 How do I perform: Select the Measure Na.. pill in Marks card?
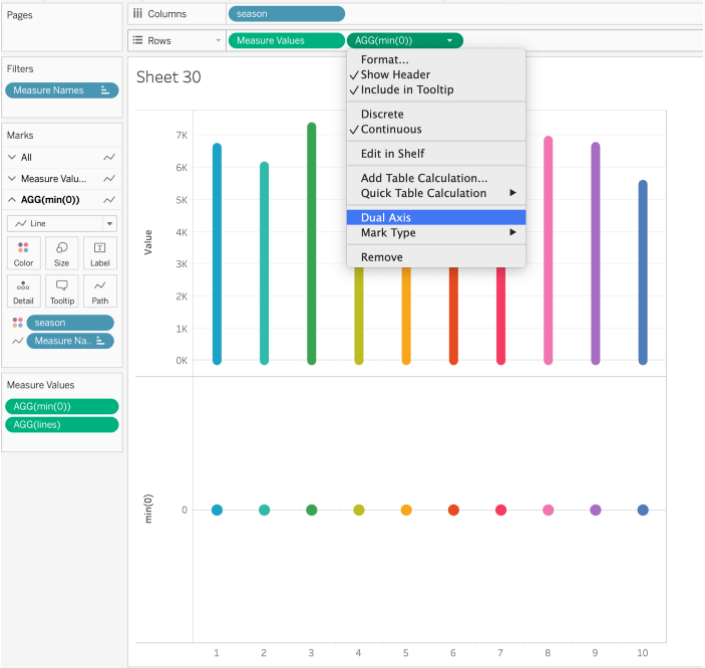click(70, 341)
